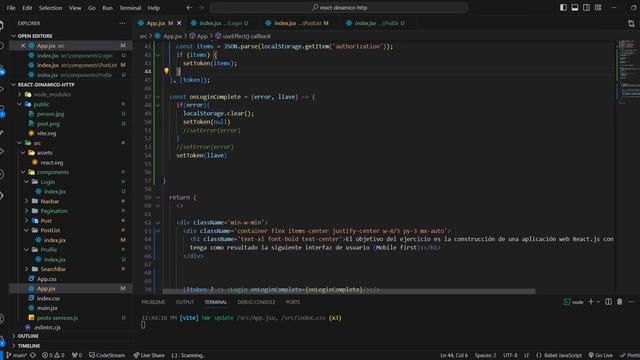Click the Prettier status item
The height and width of the screenshot is (360, 640).
(630, 355)
